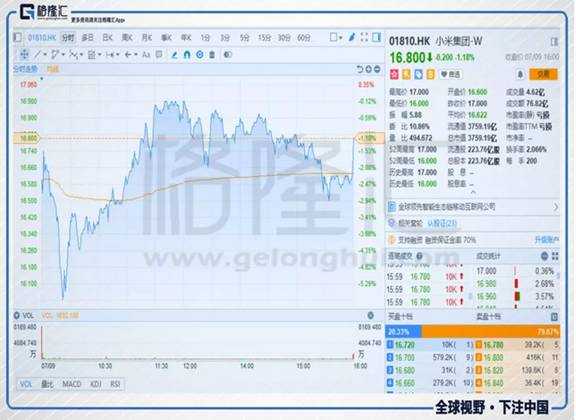Select the blue pen drawing icon
The image size is (576, 420).
click(x=352, y=37)
